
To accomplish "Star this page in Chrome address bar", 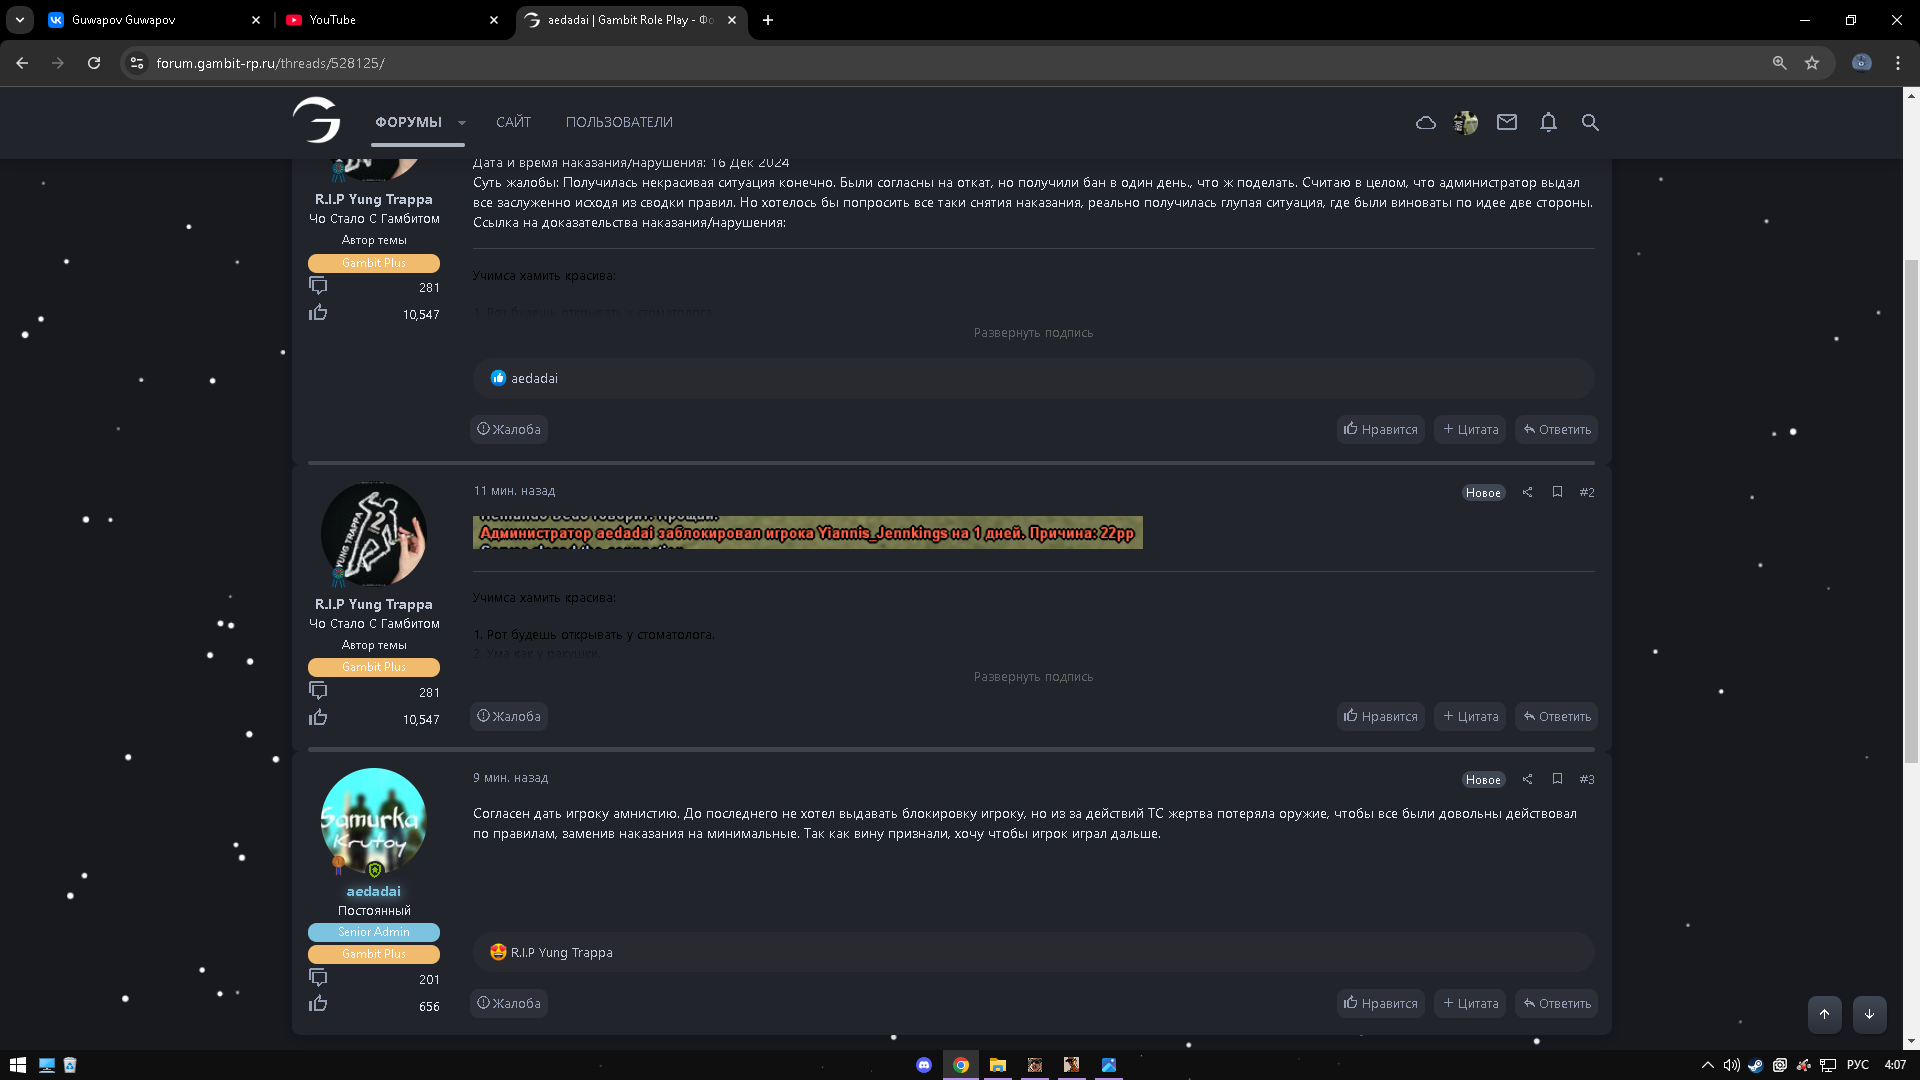I will click(1812, 63).
